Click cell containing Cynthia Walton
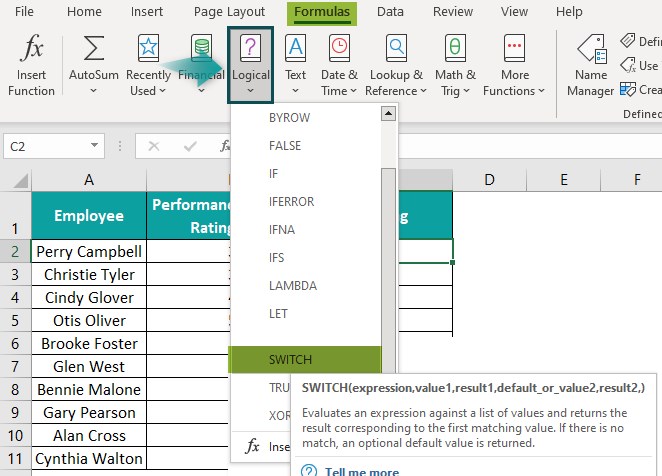The width and height of the screenshot is (662, 476). 89,458
